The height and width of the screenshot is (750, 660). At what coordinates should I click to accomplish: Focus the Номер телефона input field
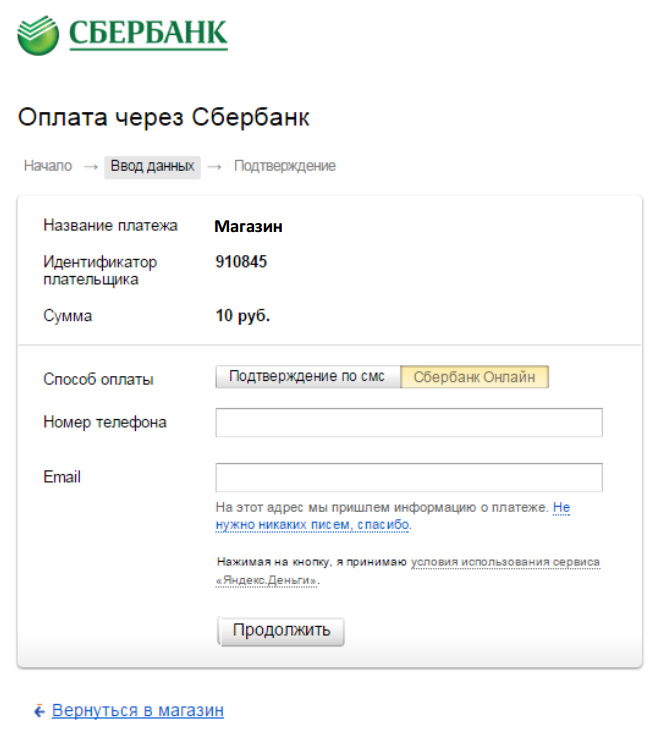click(409, 422)
